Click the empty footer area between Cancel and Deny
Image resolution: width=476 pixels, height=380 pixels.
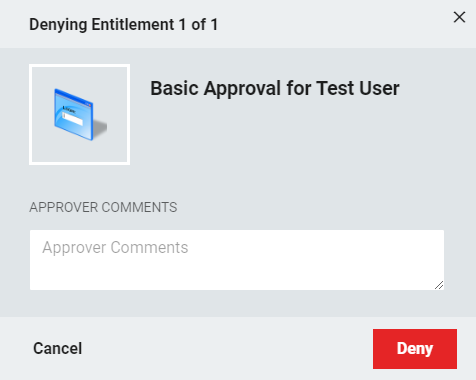point(227,348)
